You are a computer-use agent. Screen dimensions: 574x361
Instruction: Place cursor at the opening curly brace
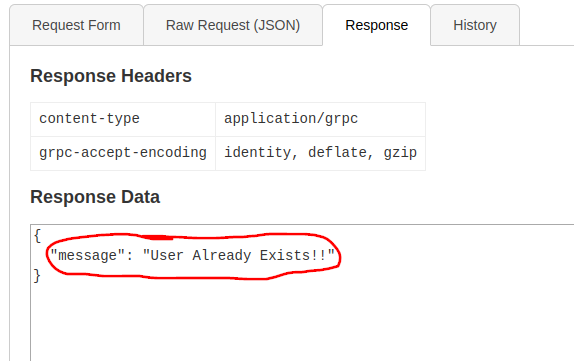pos(37,236)
